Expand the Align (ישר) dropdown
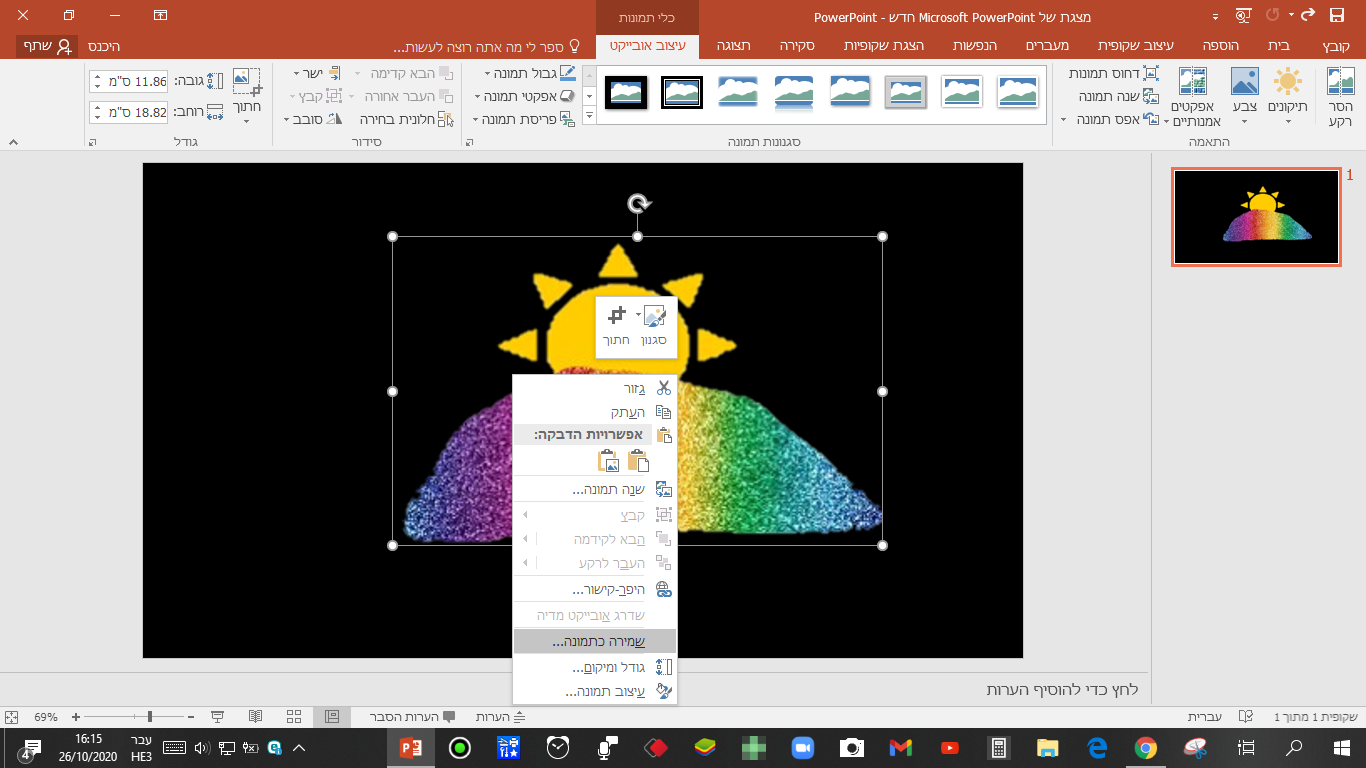The width and height of the screenshot is (1366, 768). (x=297, y=74)
